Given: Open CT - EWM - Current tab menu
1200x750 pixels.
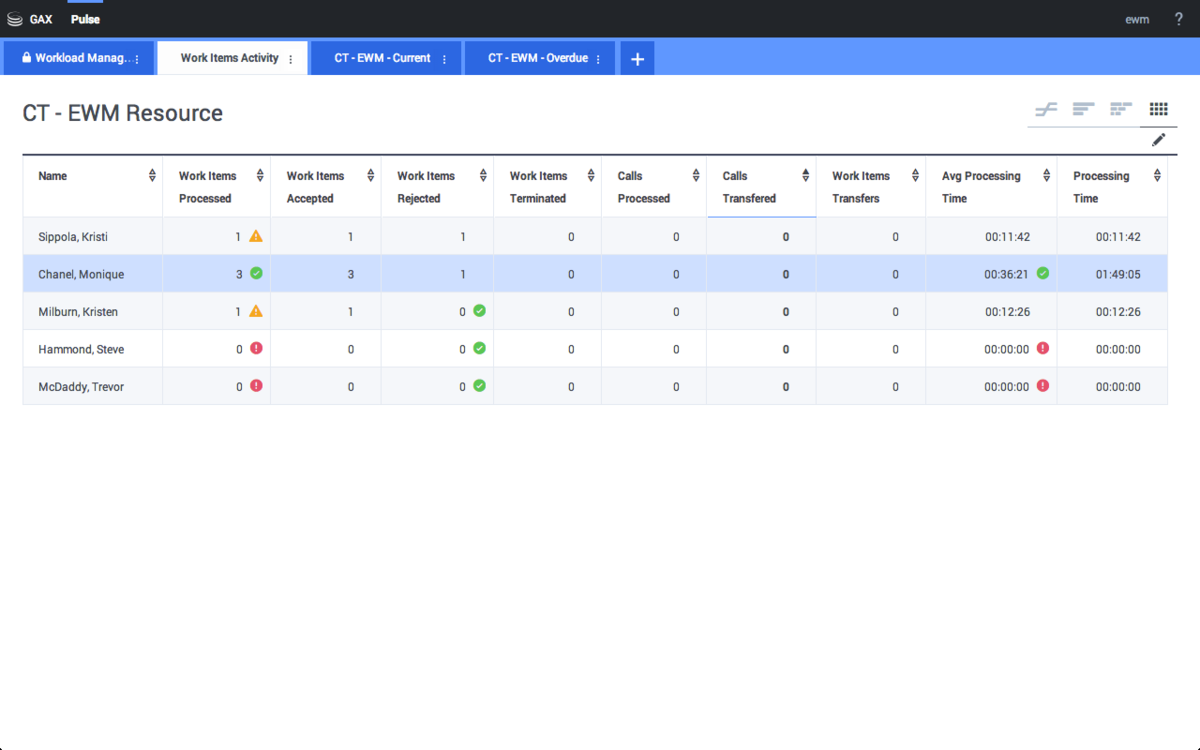Looking at the screenshot, I should tap(444, 60).
